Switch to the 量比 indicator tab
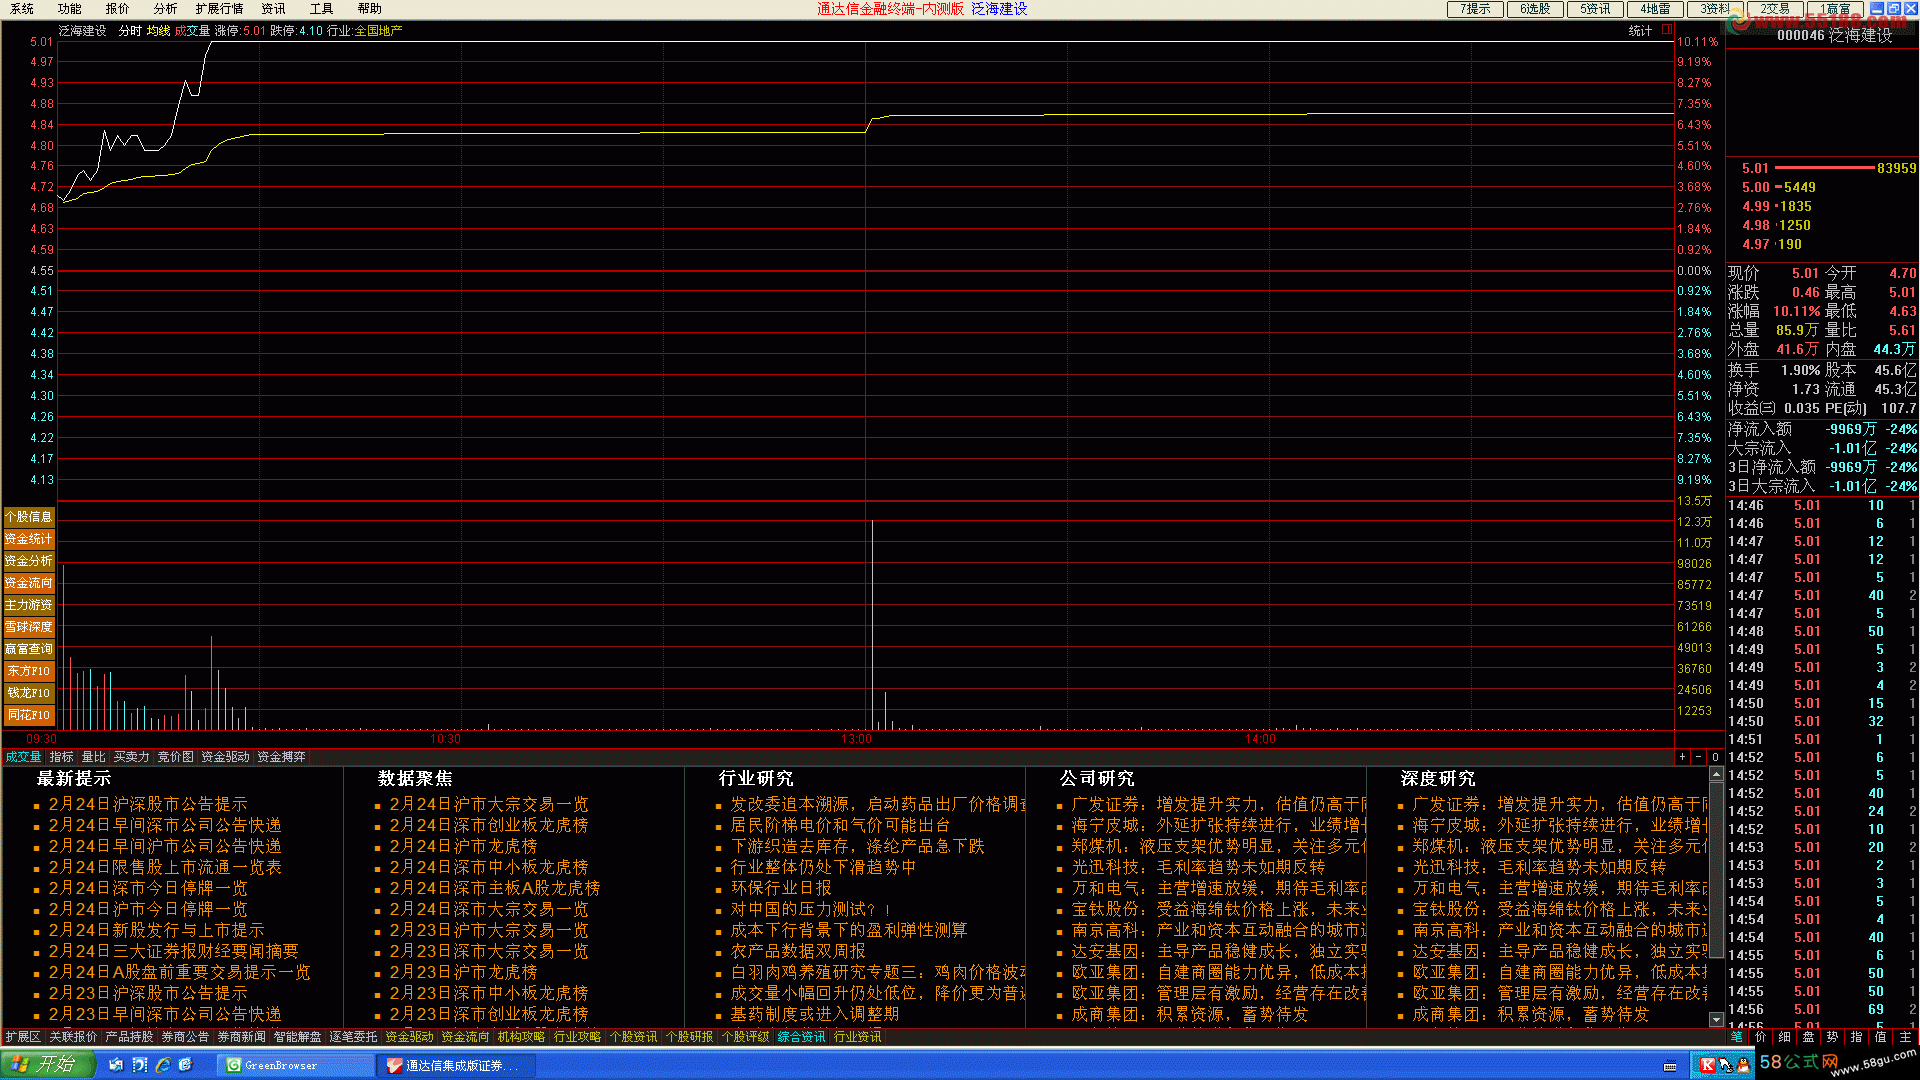The image size is (1920, 1080). click(x=93, y=757)
